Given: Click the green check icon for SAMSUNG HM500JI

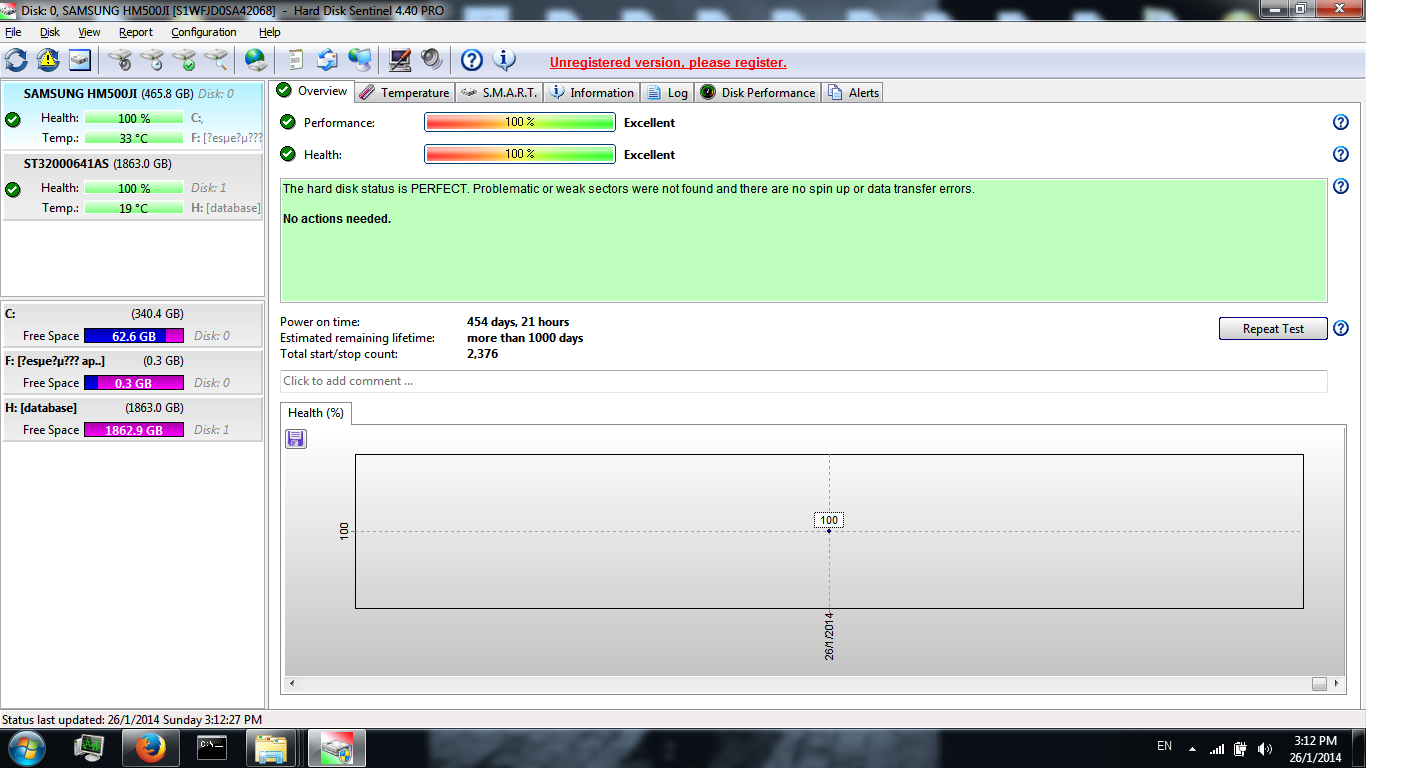Looking at the screenshot, I should pos(13,119).
